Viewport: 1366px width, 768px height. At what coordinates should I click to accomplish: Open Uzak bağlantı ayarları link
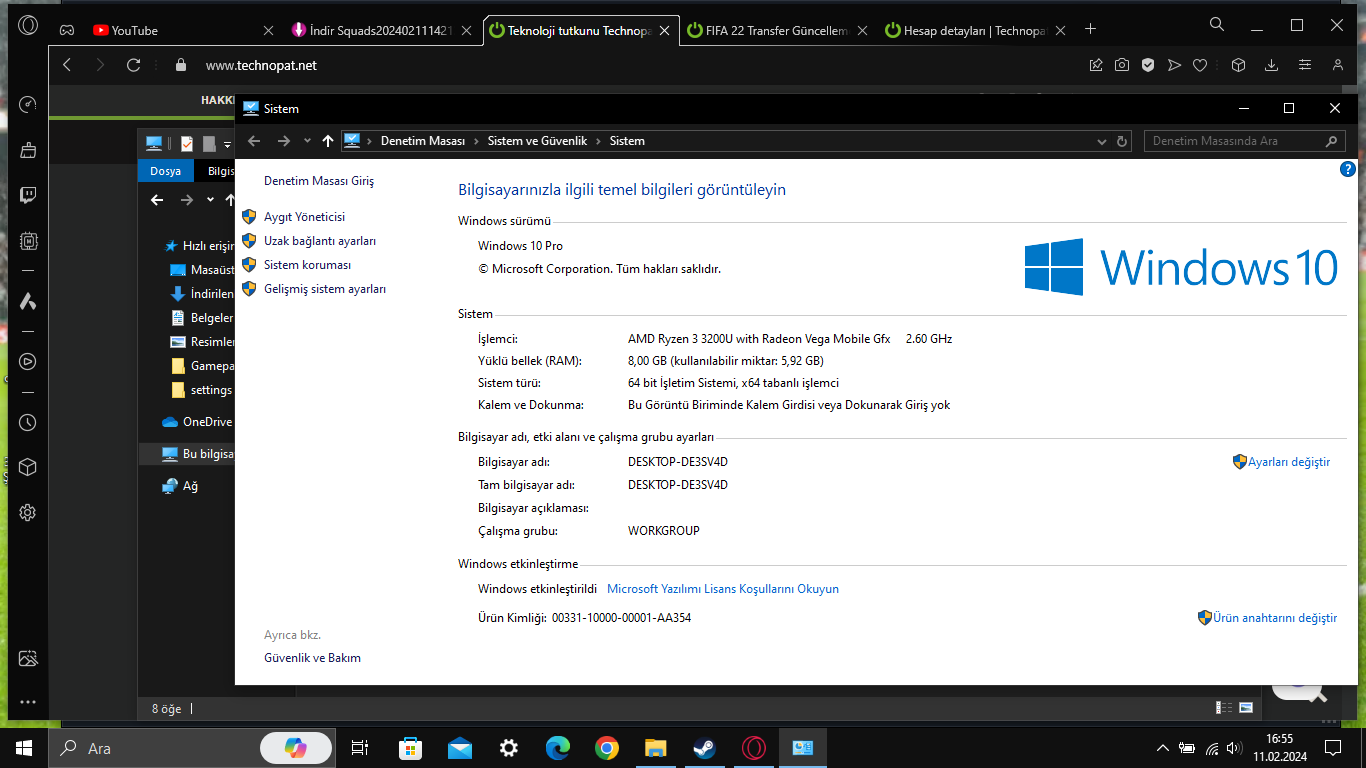tap(320, 241)
